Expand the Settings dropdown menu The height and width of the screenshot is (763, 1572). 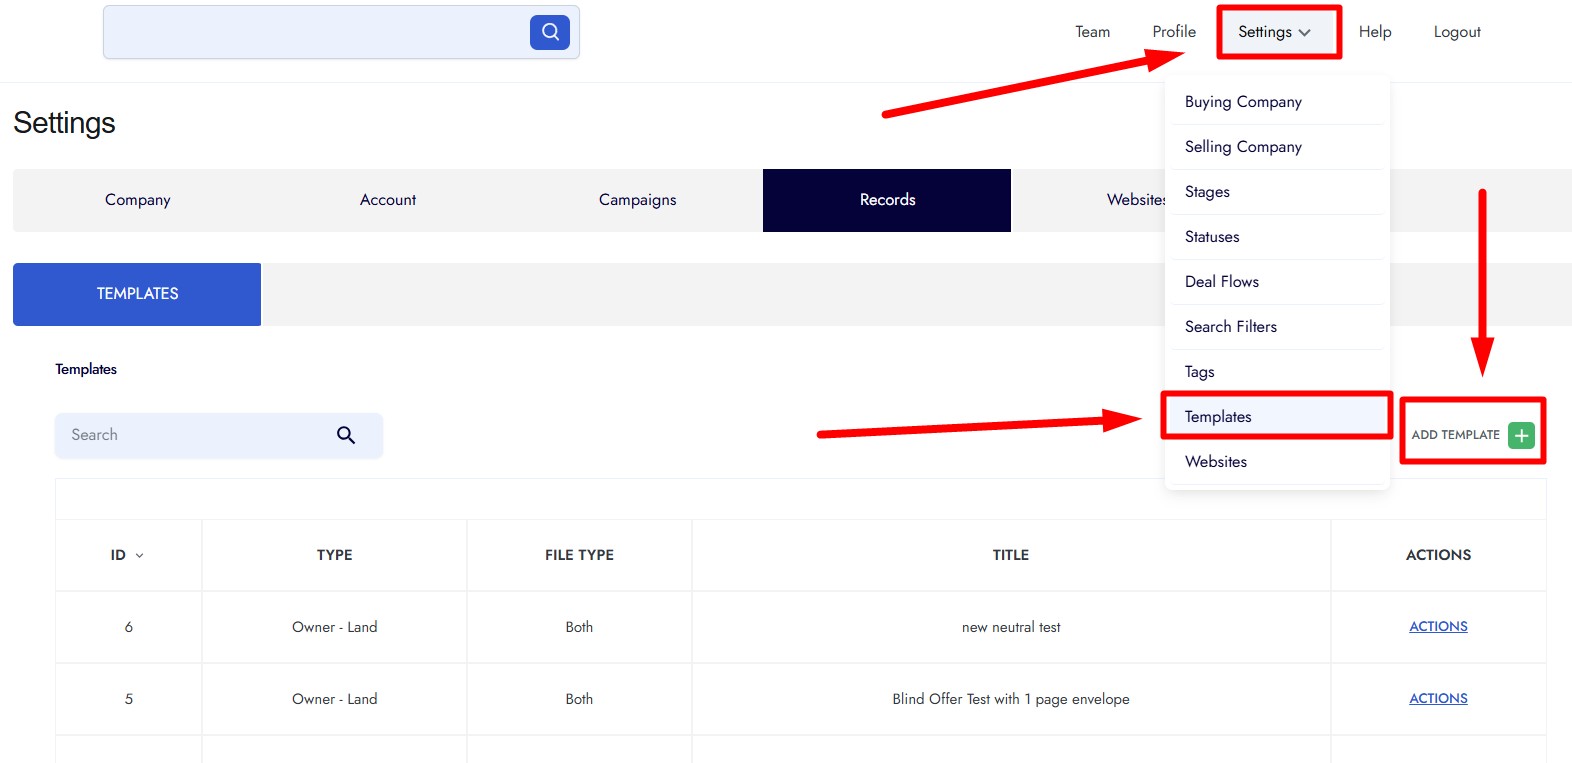click(x=1274, y=32)
